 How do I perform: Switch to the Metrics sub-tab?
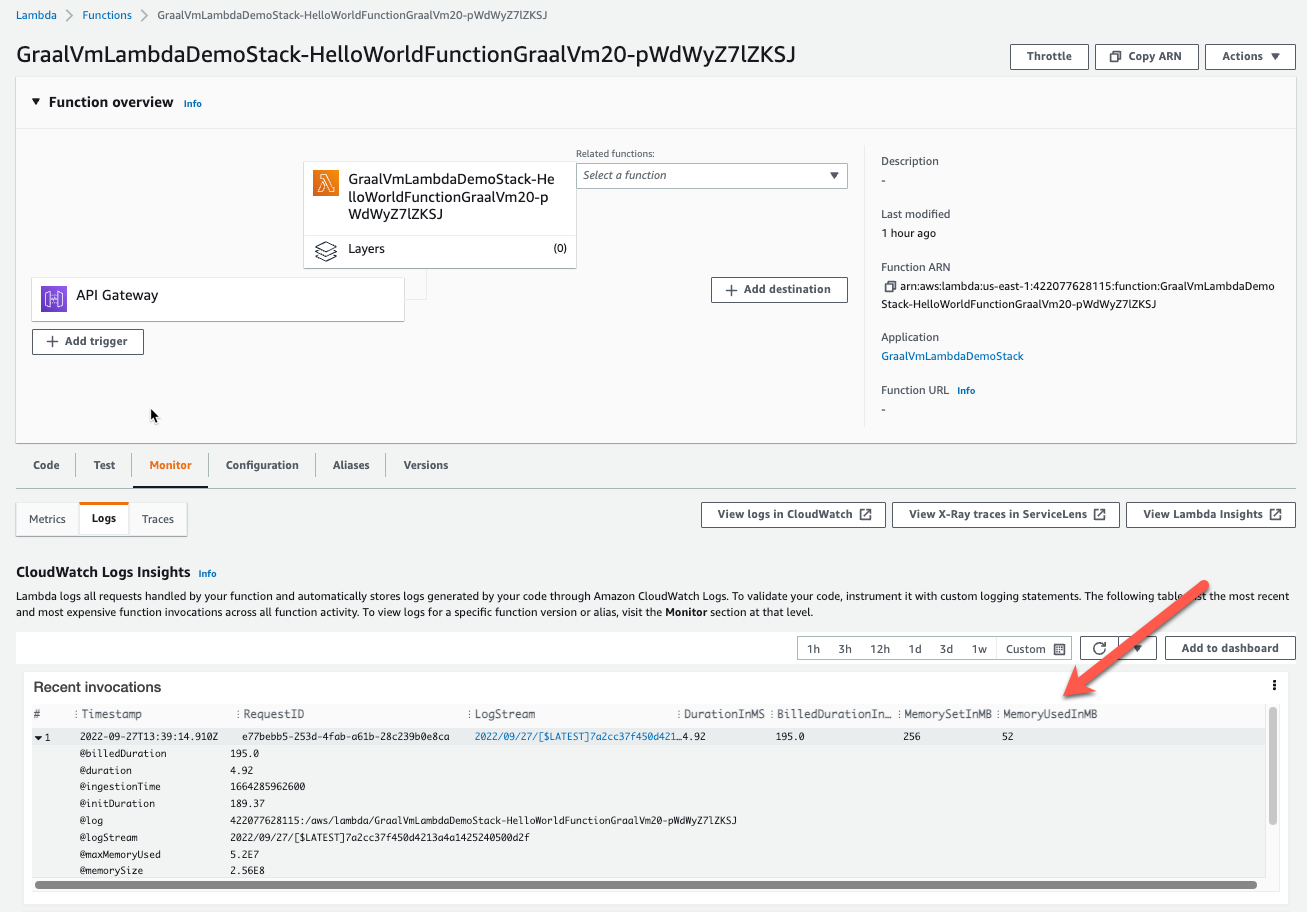[47, 519]
